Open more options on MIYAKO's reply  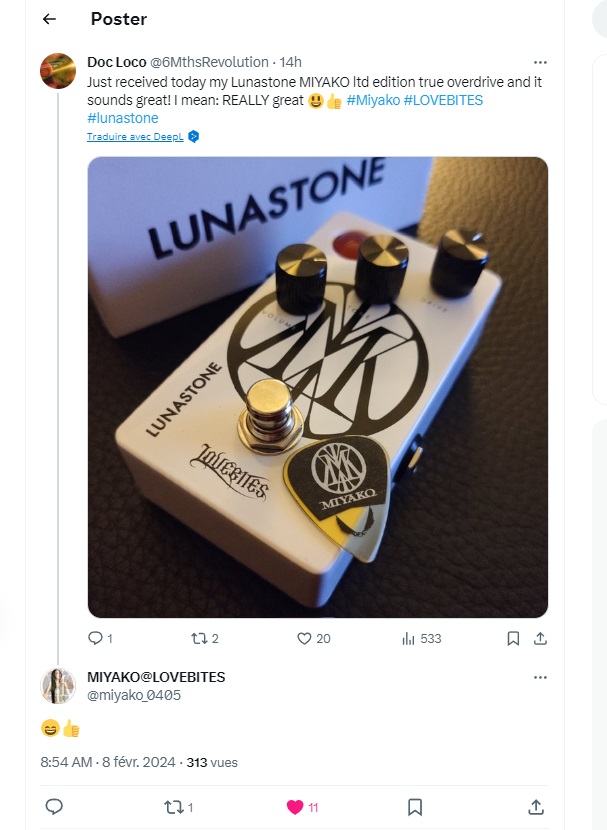tap(540, 677)
